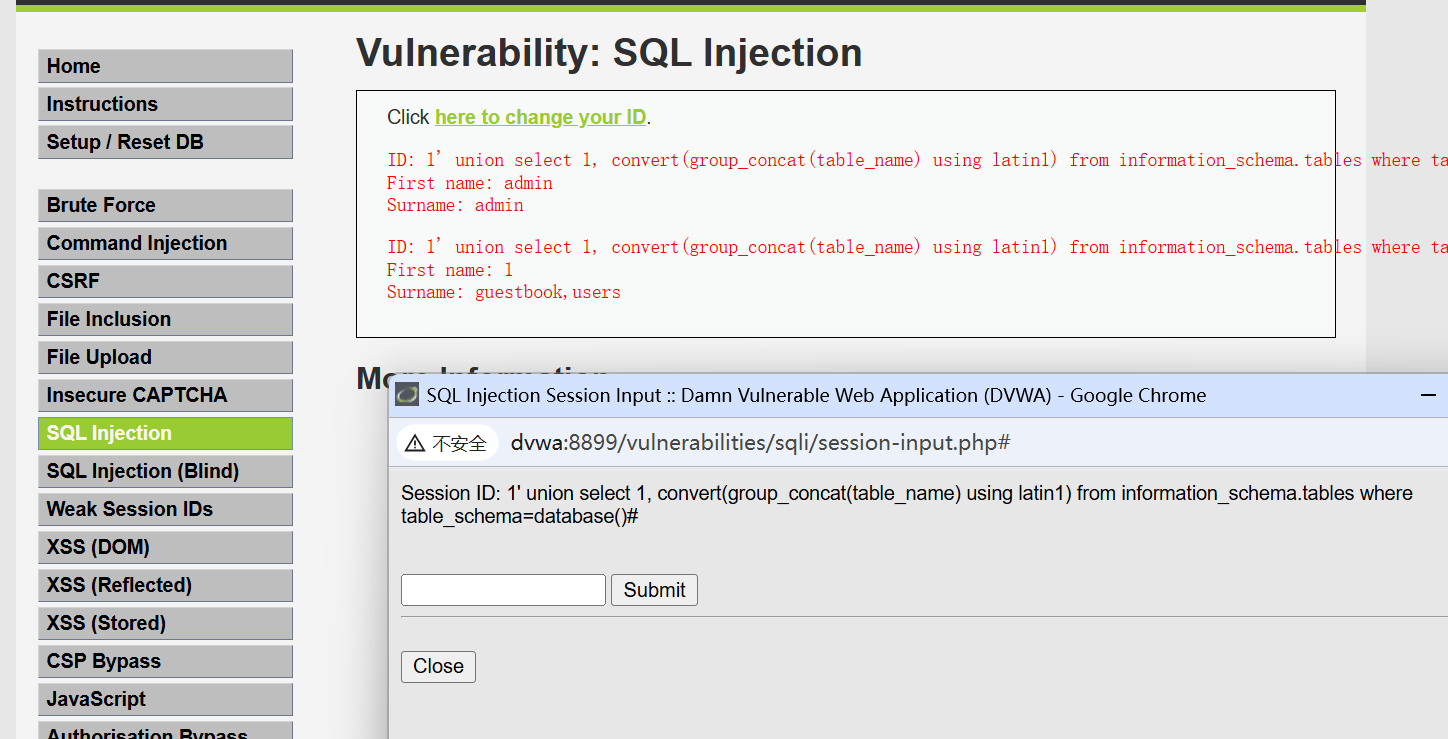Click the Submit button in the popup
The width and height of the screenshot is (1448, 739).
pos(654,590)
